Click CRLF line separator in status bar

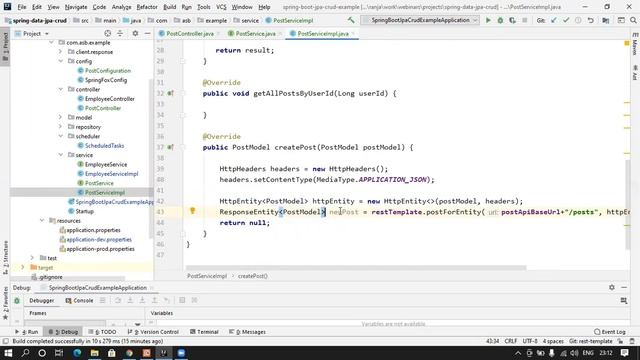(x=511, y=341)
